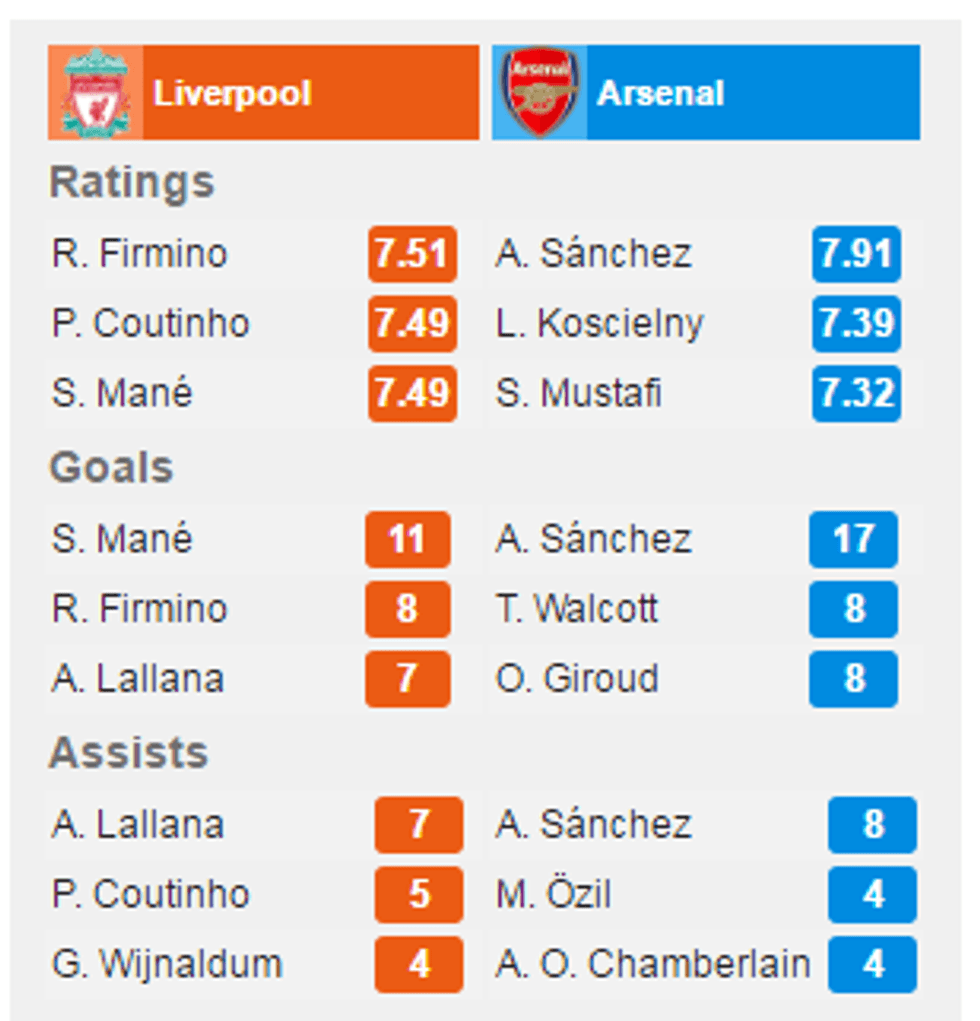The width and height of the screenshot is (980, 1021).
Task: Click O. Giroud's goals count badge
Action: point(852,680)
